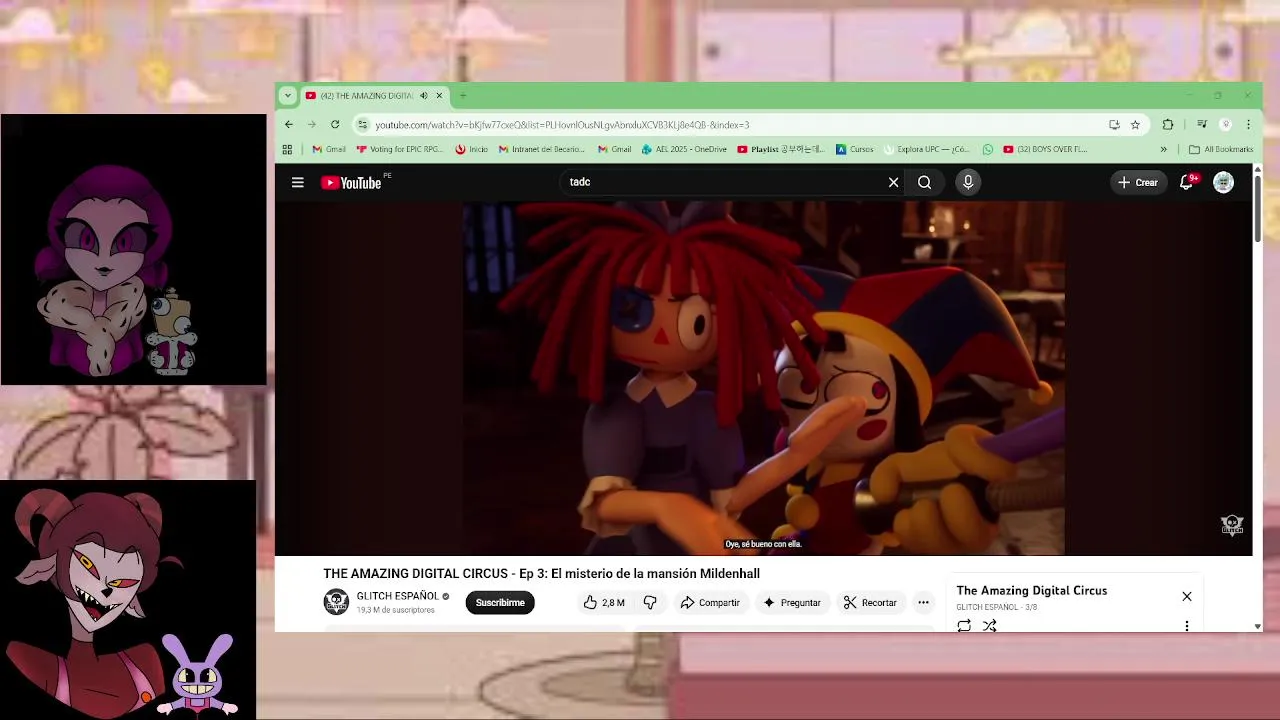Open the YouTube notifications bell
The image size is (1280, 720).
tap(1186, 182)
